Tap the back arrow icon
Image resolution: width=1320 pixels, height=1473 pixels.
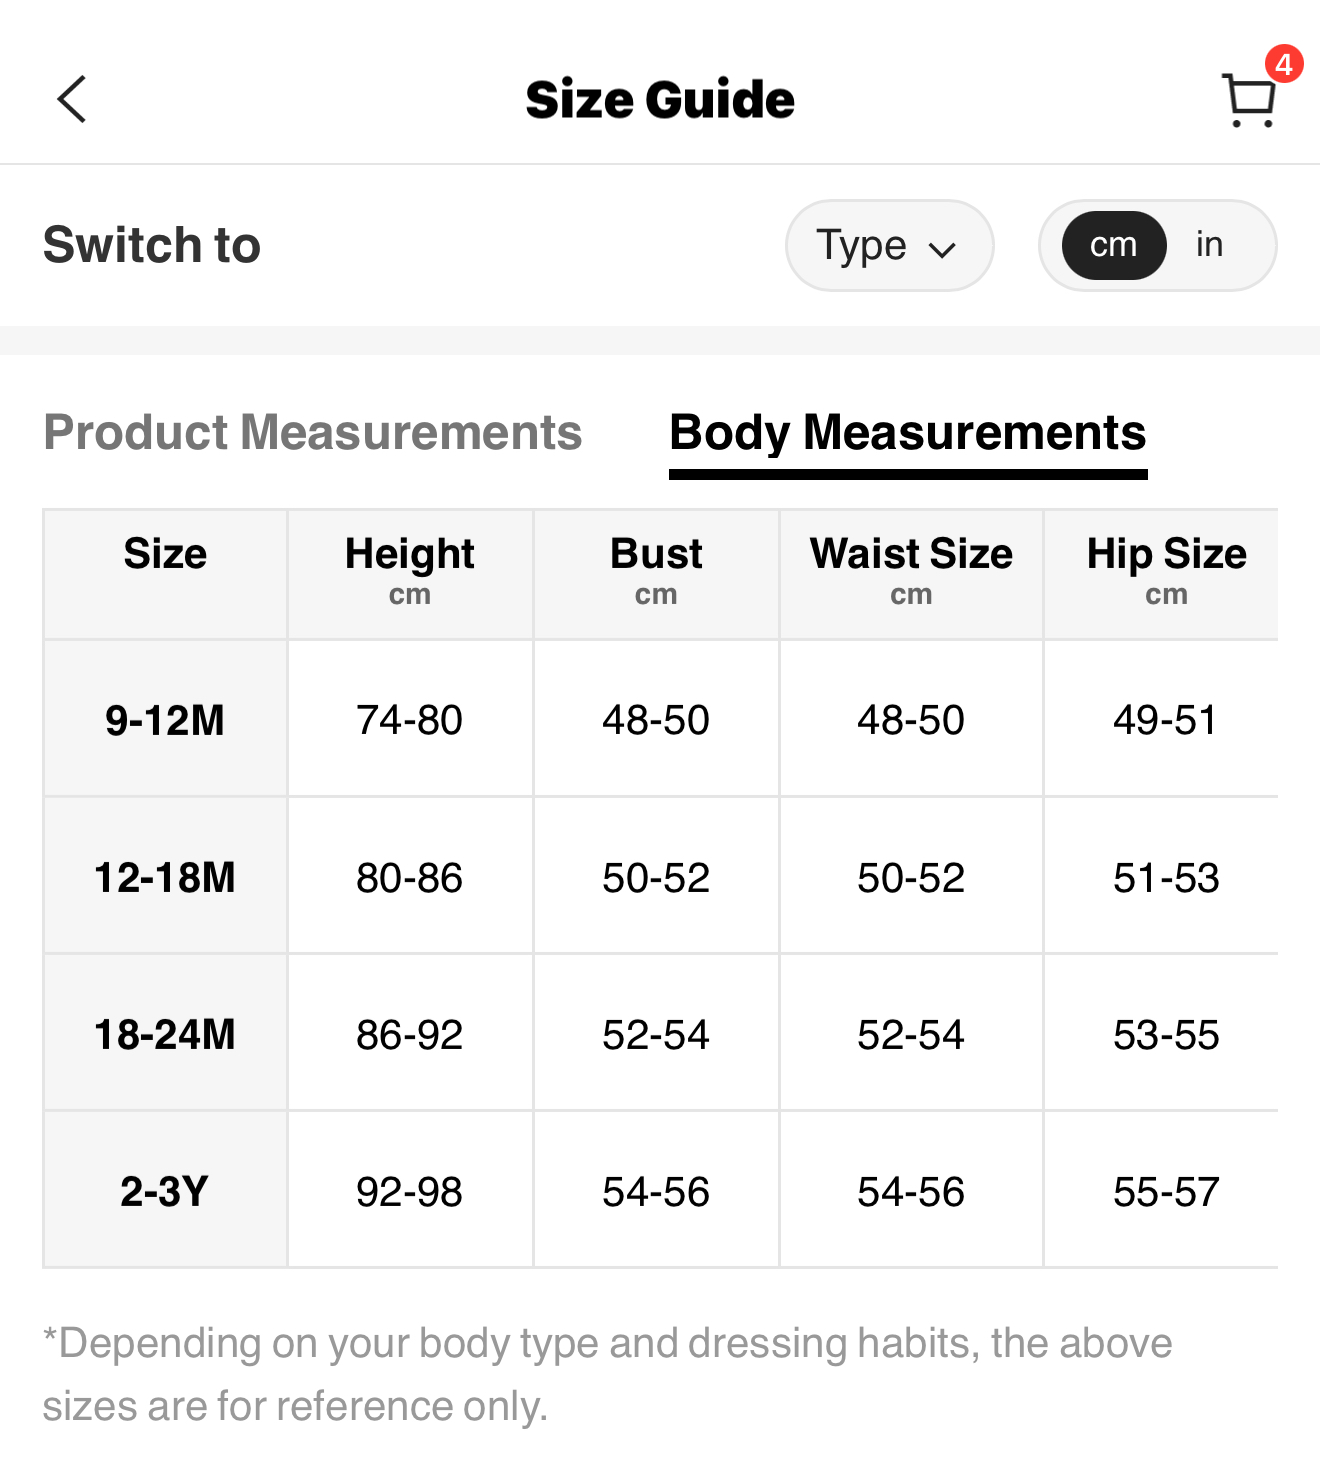point(72,99)
